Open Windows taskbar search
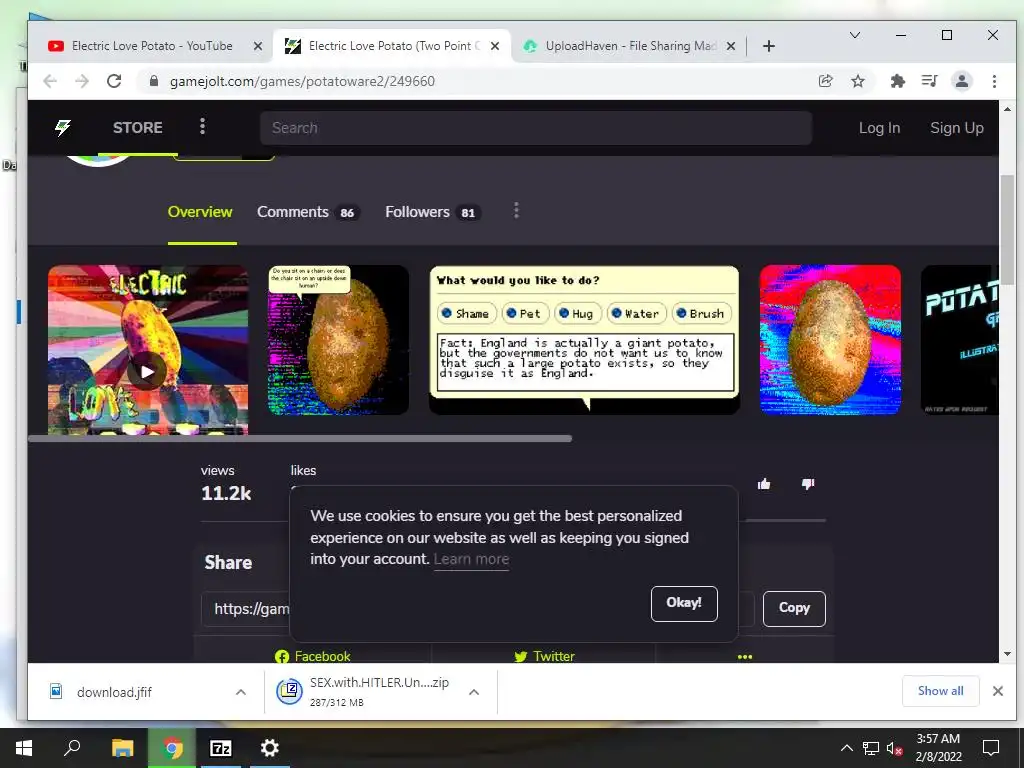Image resolution: width=1024 pixels, height=768 pixels. pyautogui.click(x=72, y=748)
